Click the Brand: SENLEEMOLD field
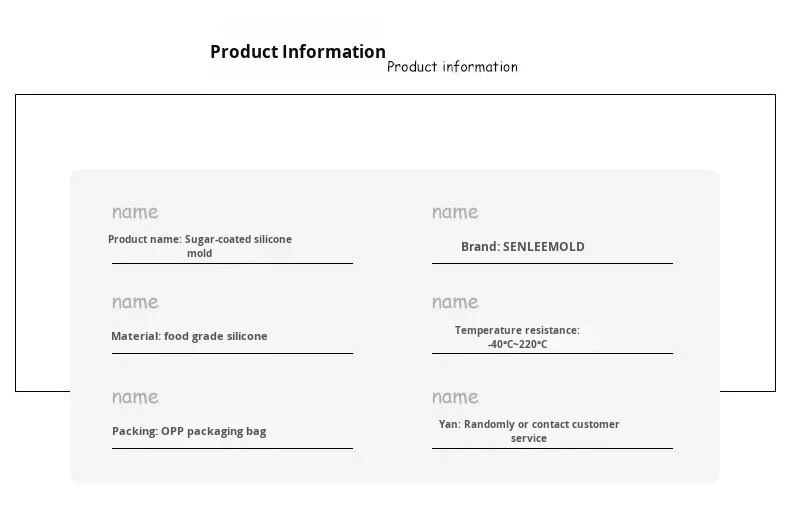The image size is (790, 507). 523,246
